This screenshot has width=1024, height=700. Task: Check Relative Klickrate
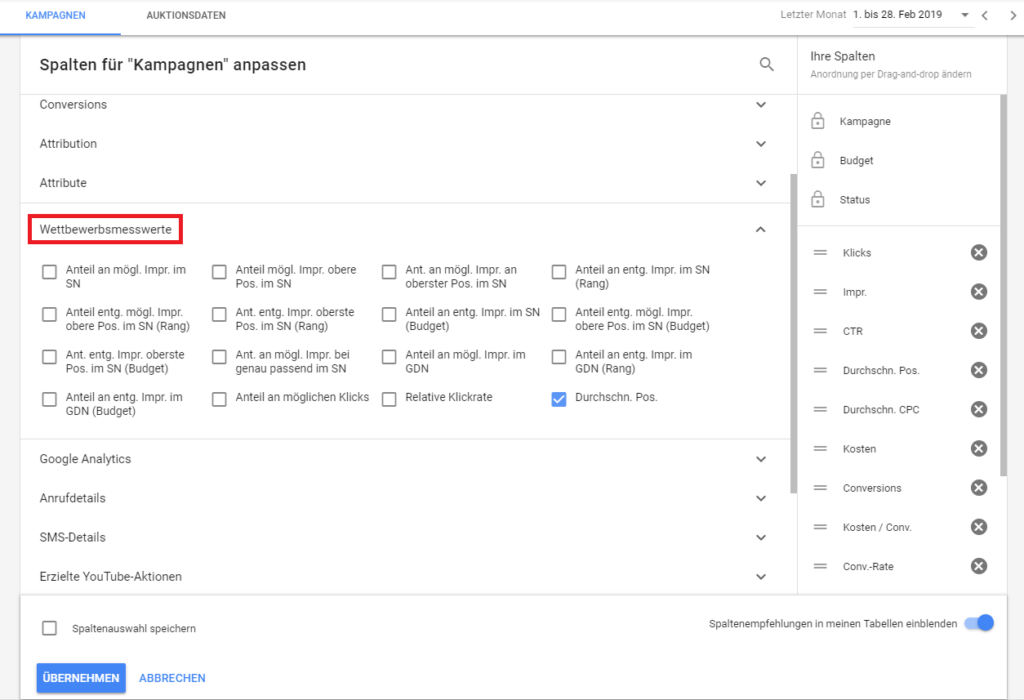(389, 399)
